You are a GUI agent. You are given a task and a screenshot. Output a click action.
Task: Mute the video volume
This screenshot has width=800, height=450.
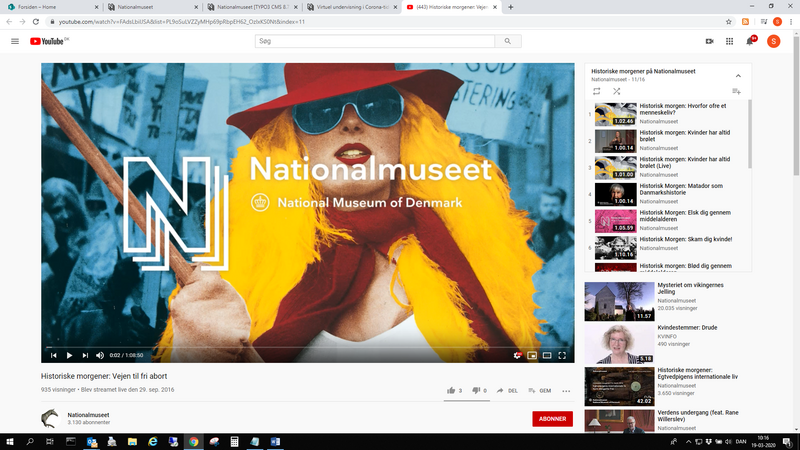(x=100, y=356)
